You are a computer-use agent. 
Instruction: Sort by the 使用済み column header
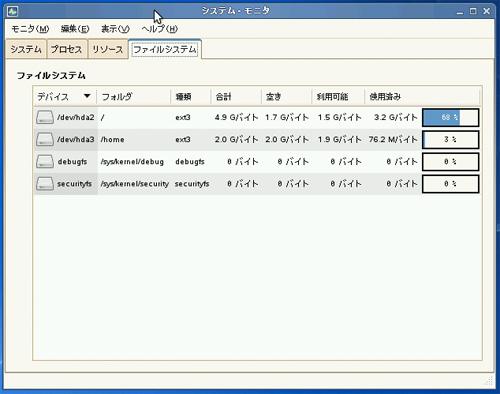(x=422, y=97)
